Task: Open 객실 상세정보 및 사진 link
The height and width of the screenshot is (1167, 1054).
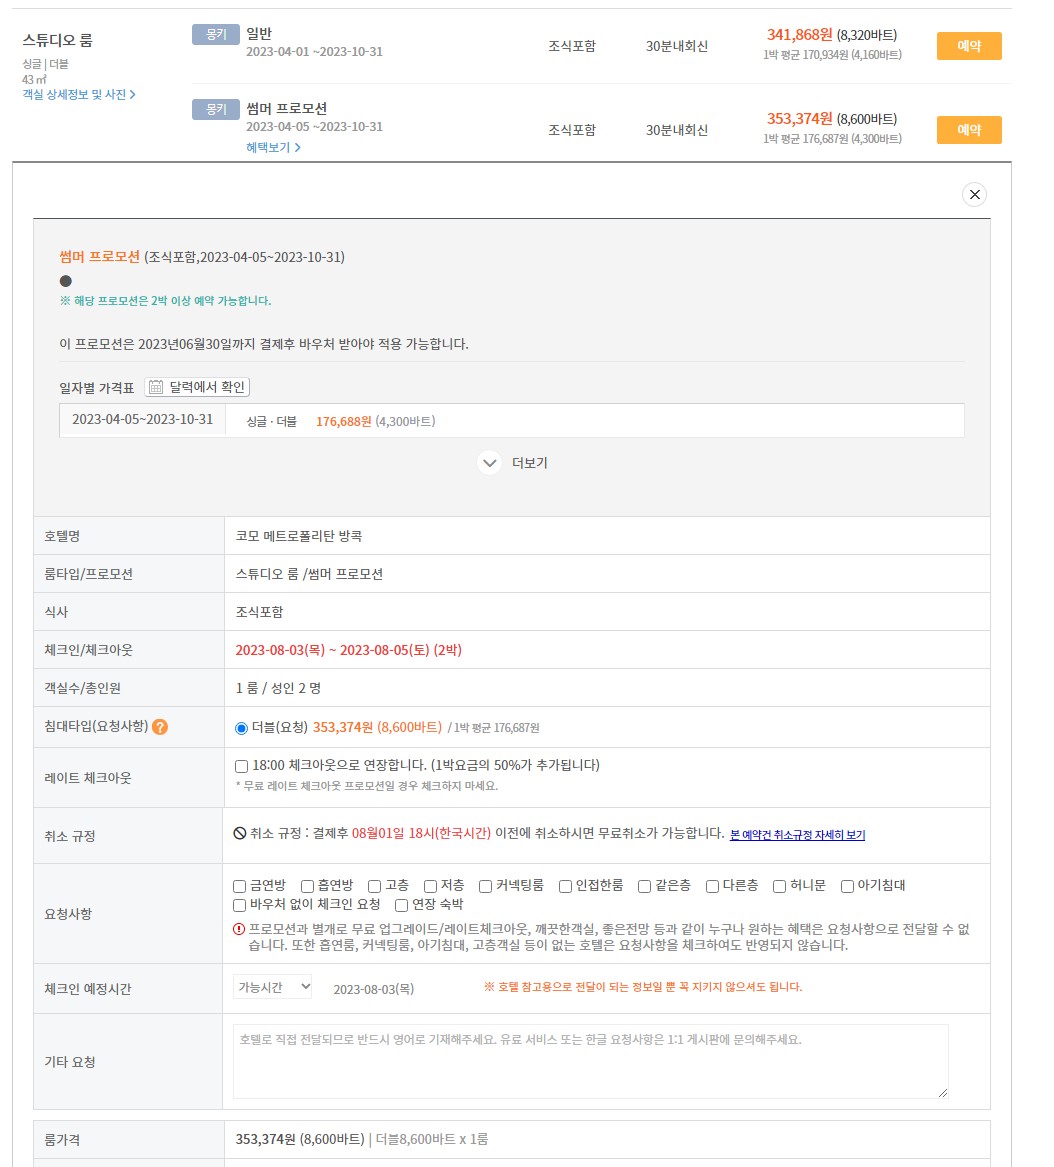Action: point(79,95)
